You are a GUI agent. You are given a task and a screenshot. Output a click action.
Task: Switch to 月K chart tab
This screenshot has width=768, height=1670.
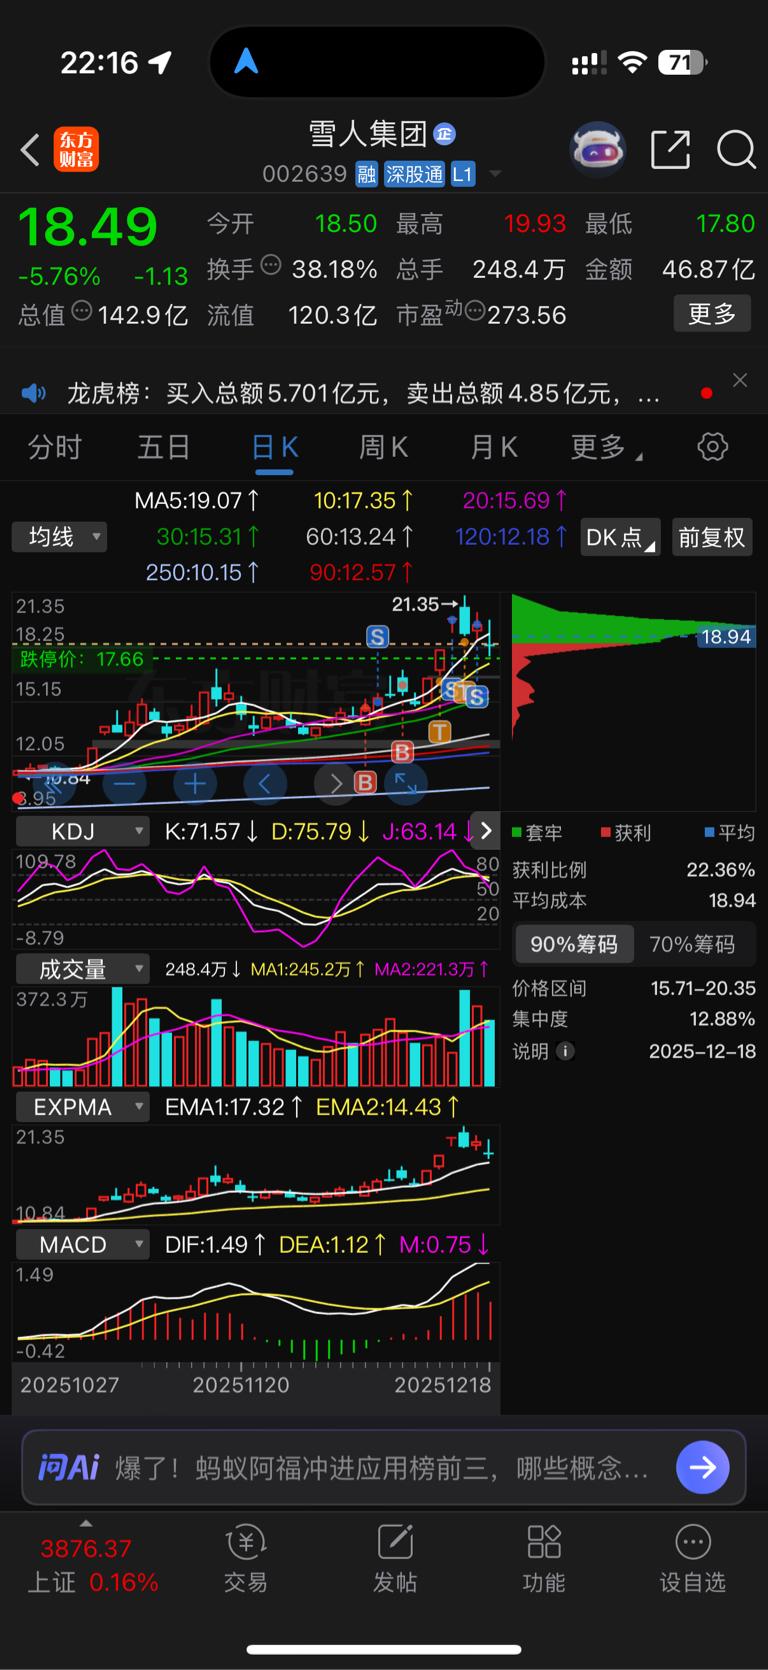point(494,447)
